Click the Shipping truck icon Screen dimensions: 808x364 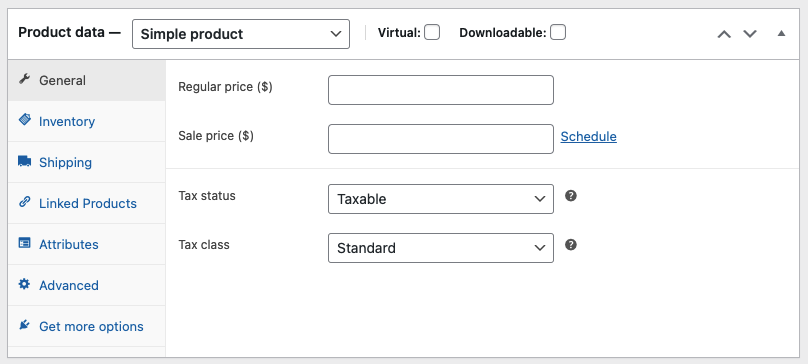[24, 161]
